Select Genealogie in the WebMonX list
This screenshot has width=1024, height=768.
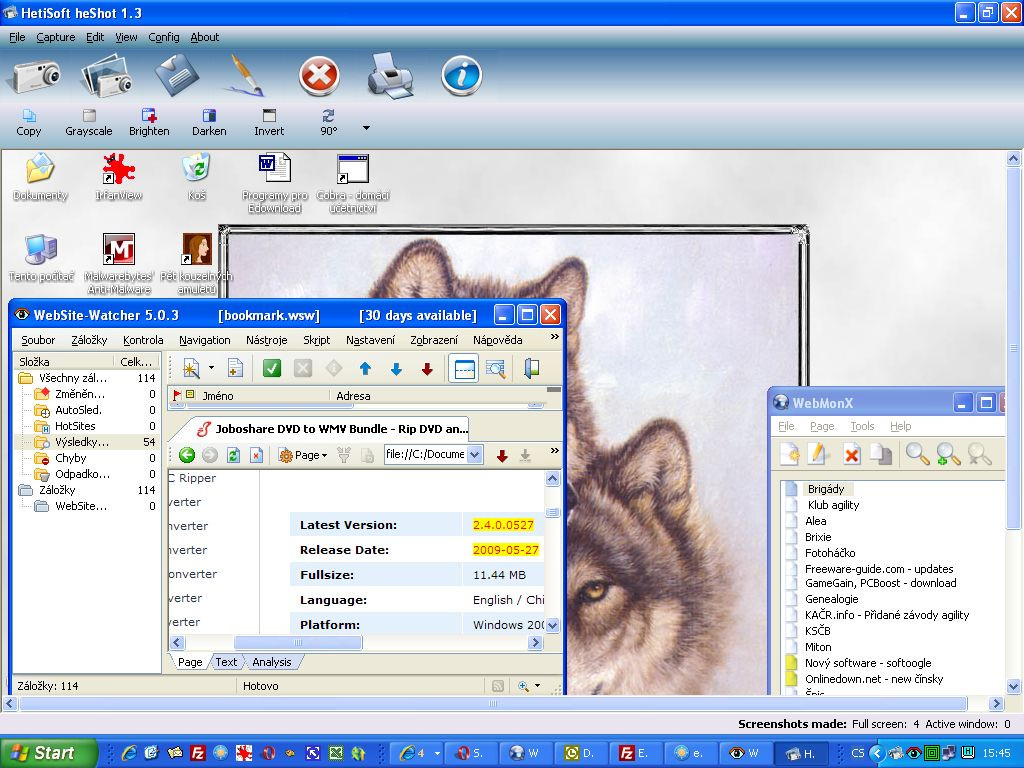tap(831, 599)
